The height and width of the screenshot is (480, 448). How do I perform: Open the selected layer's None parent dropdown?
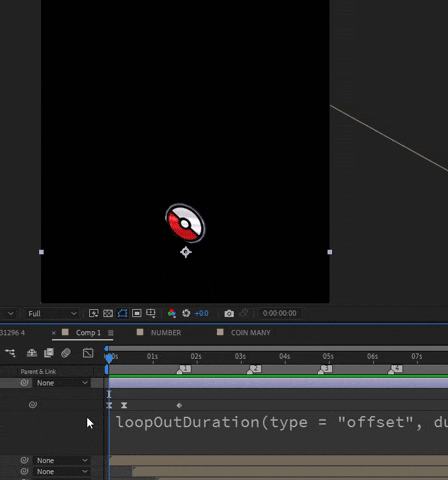click(x=62, y=383)
